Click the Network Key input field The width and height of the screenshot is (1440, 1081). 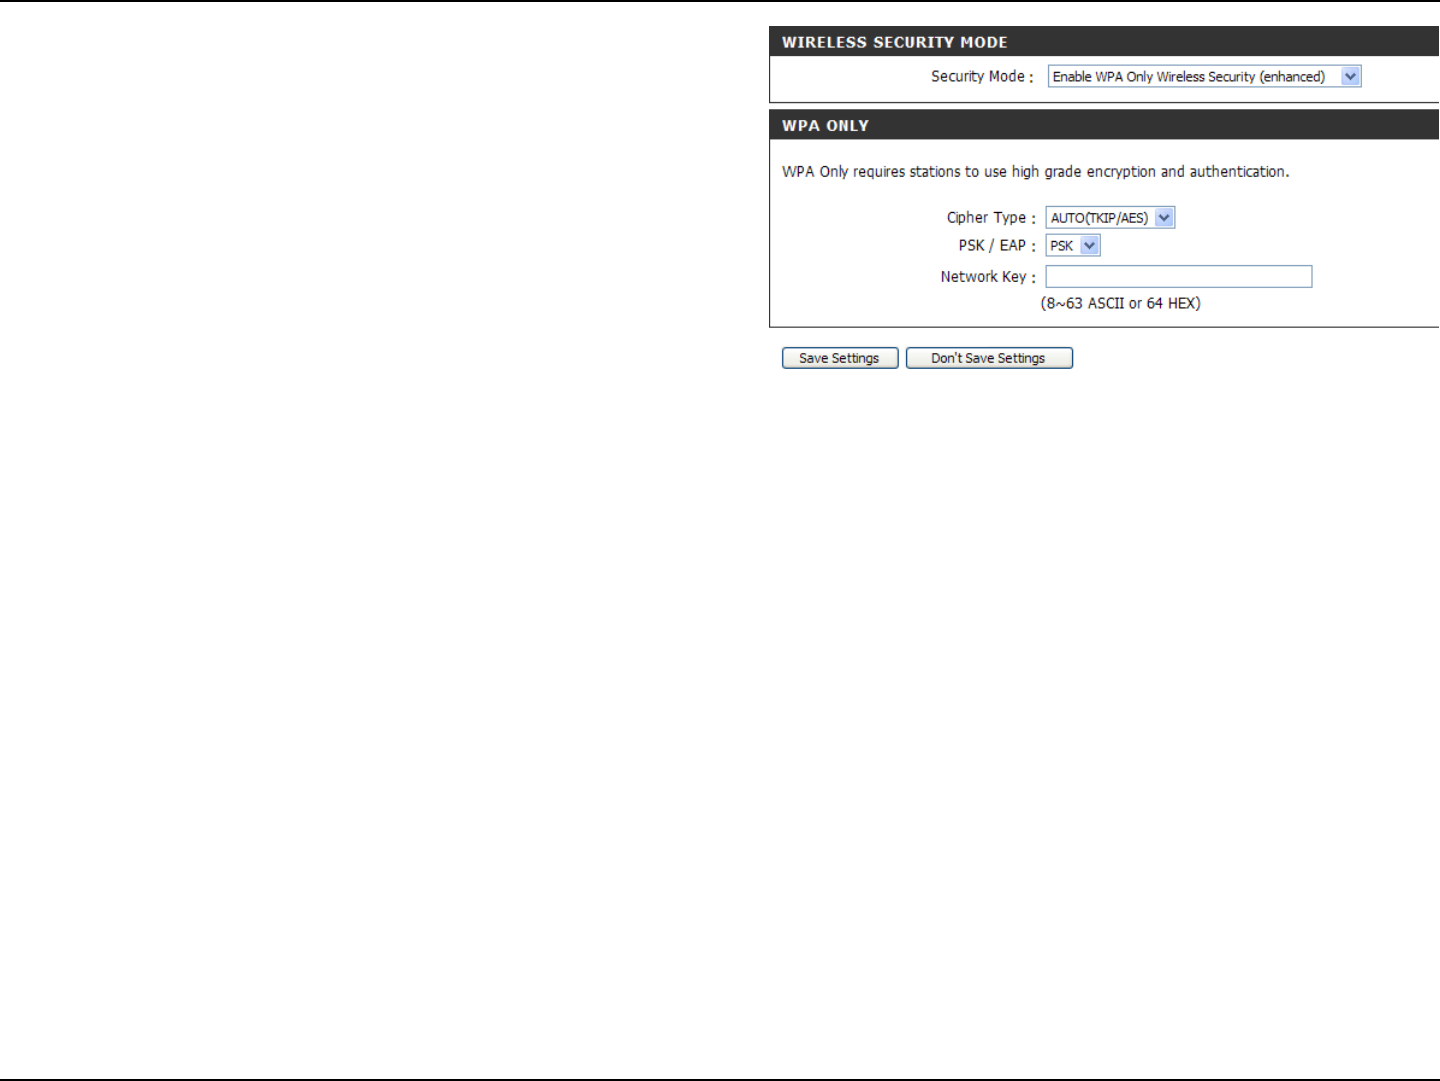click(x=1178, y=277)
